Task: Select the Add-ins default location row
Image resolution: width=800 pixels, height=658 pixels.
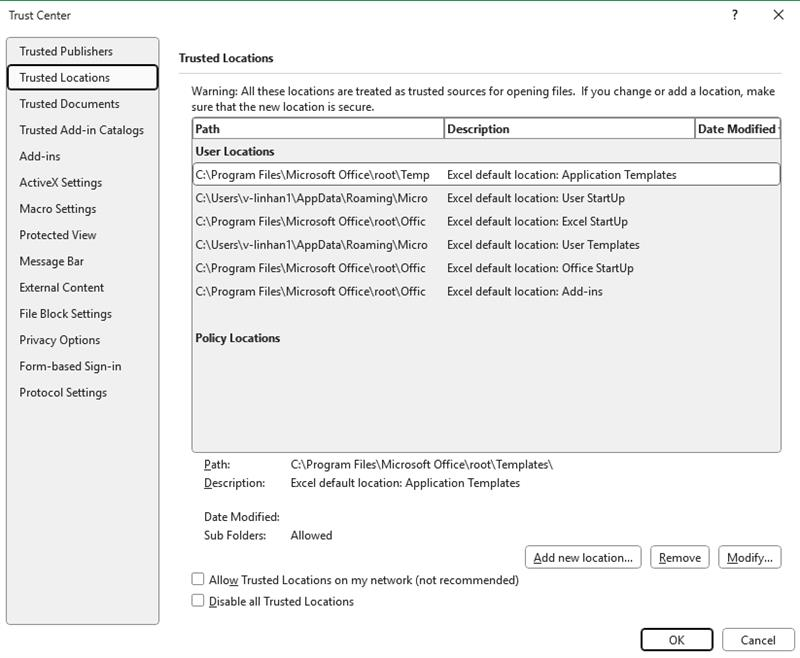Action: [x=486, y=291]
